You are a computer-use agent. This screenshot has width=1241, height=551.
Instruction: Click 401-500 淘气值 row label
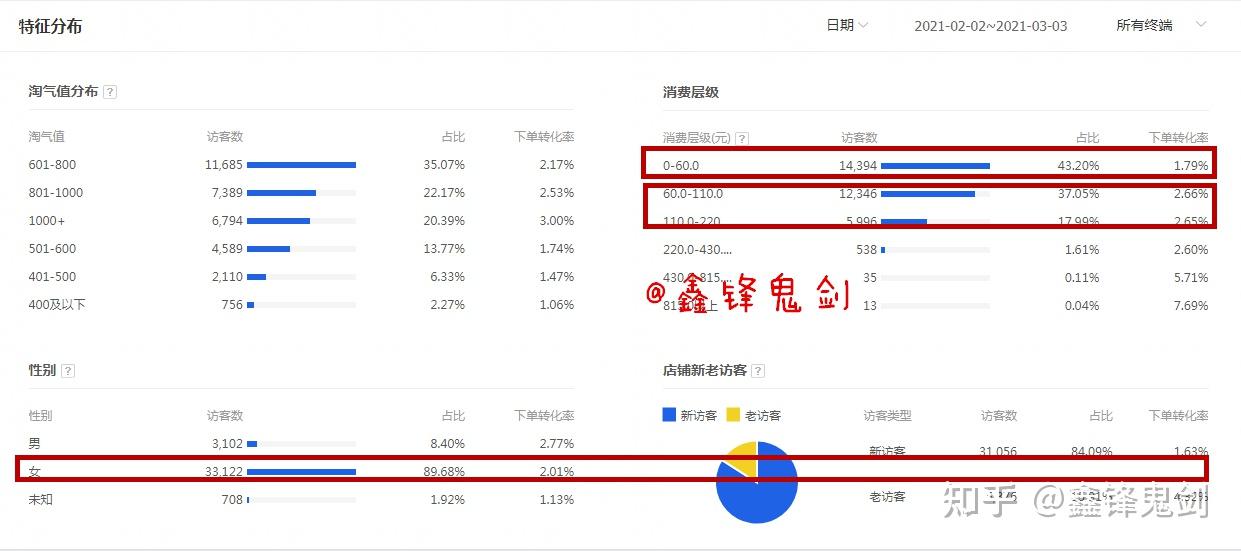[52, 277]
